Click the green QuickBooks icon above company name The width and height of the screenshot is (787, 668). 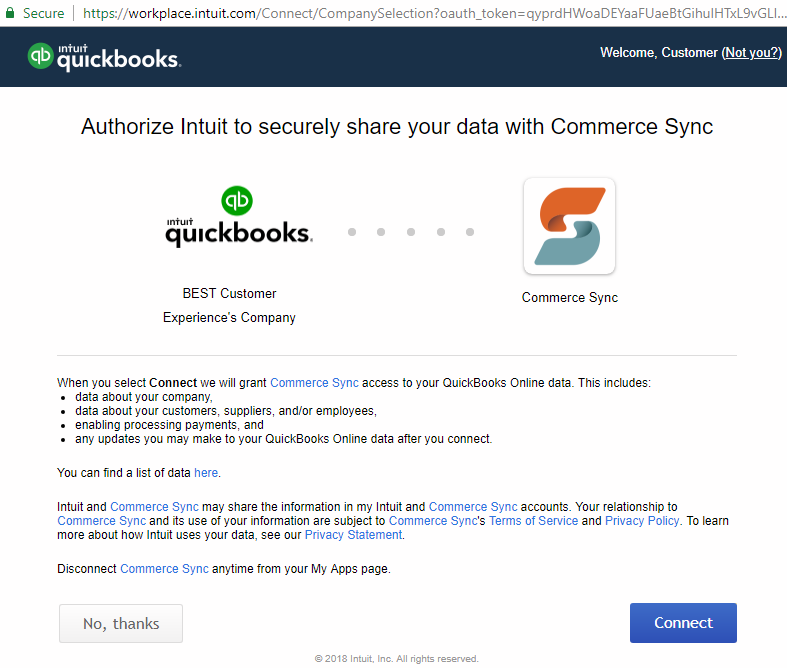point(237,201)
